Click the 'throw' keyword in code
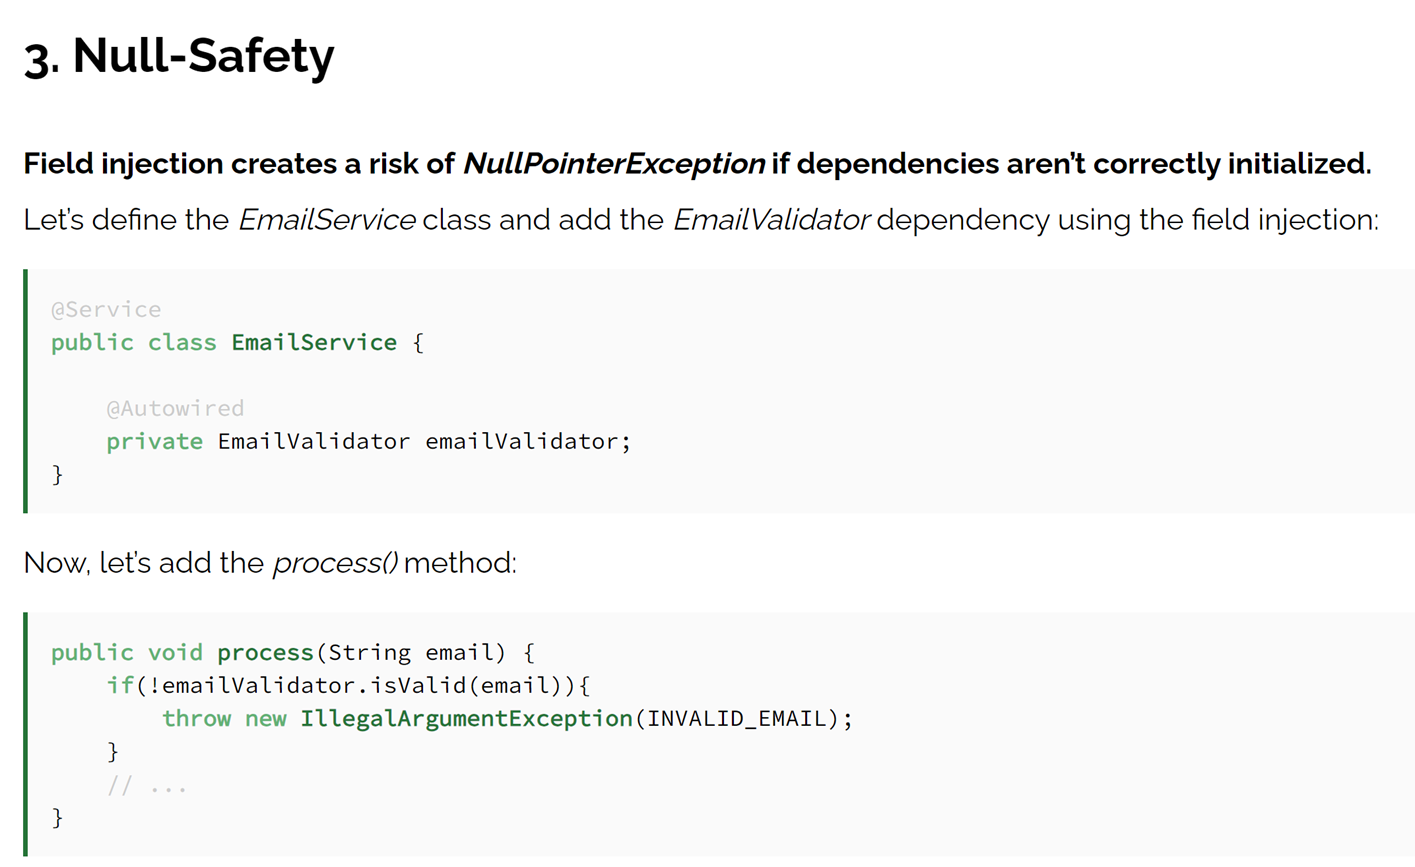Screen dimensions: 1415x867 [x=196, y=719]
